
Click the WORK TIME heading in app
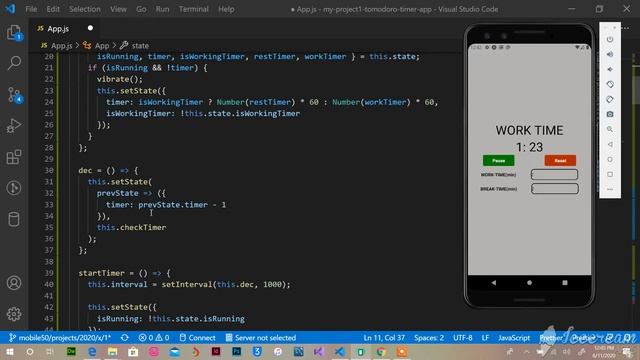[x=529, y=130]
